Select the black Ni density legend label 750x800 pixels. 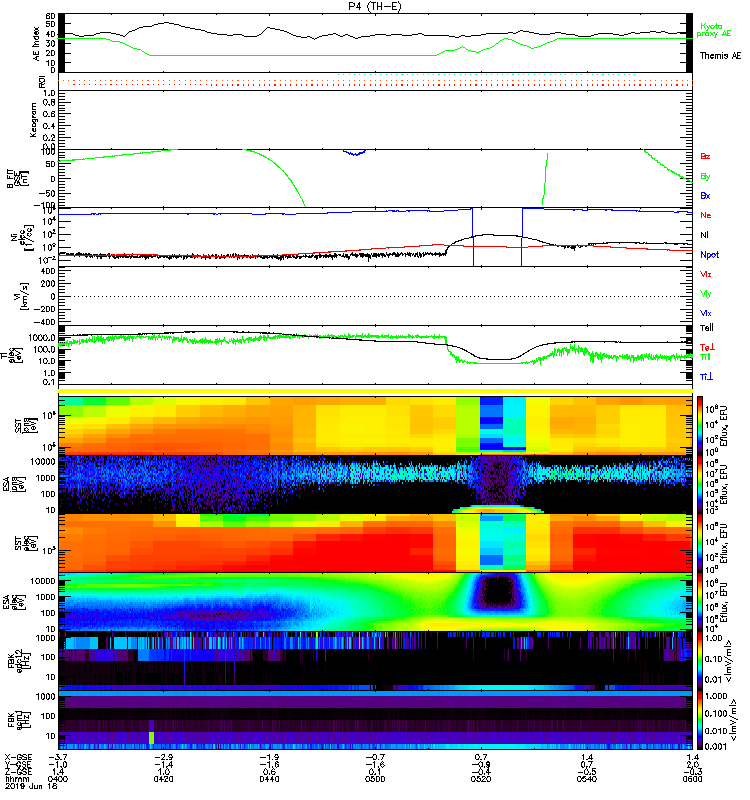tap(704, 235)
